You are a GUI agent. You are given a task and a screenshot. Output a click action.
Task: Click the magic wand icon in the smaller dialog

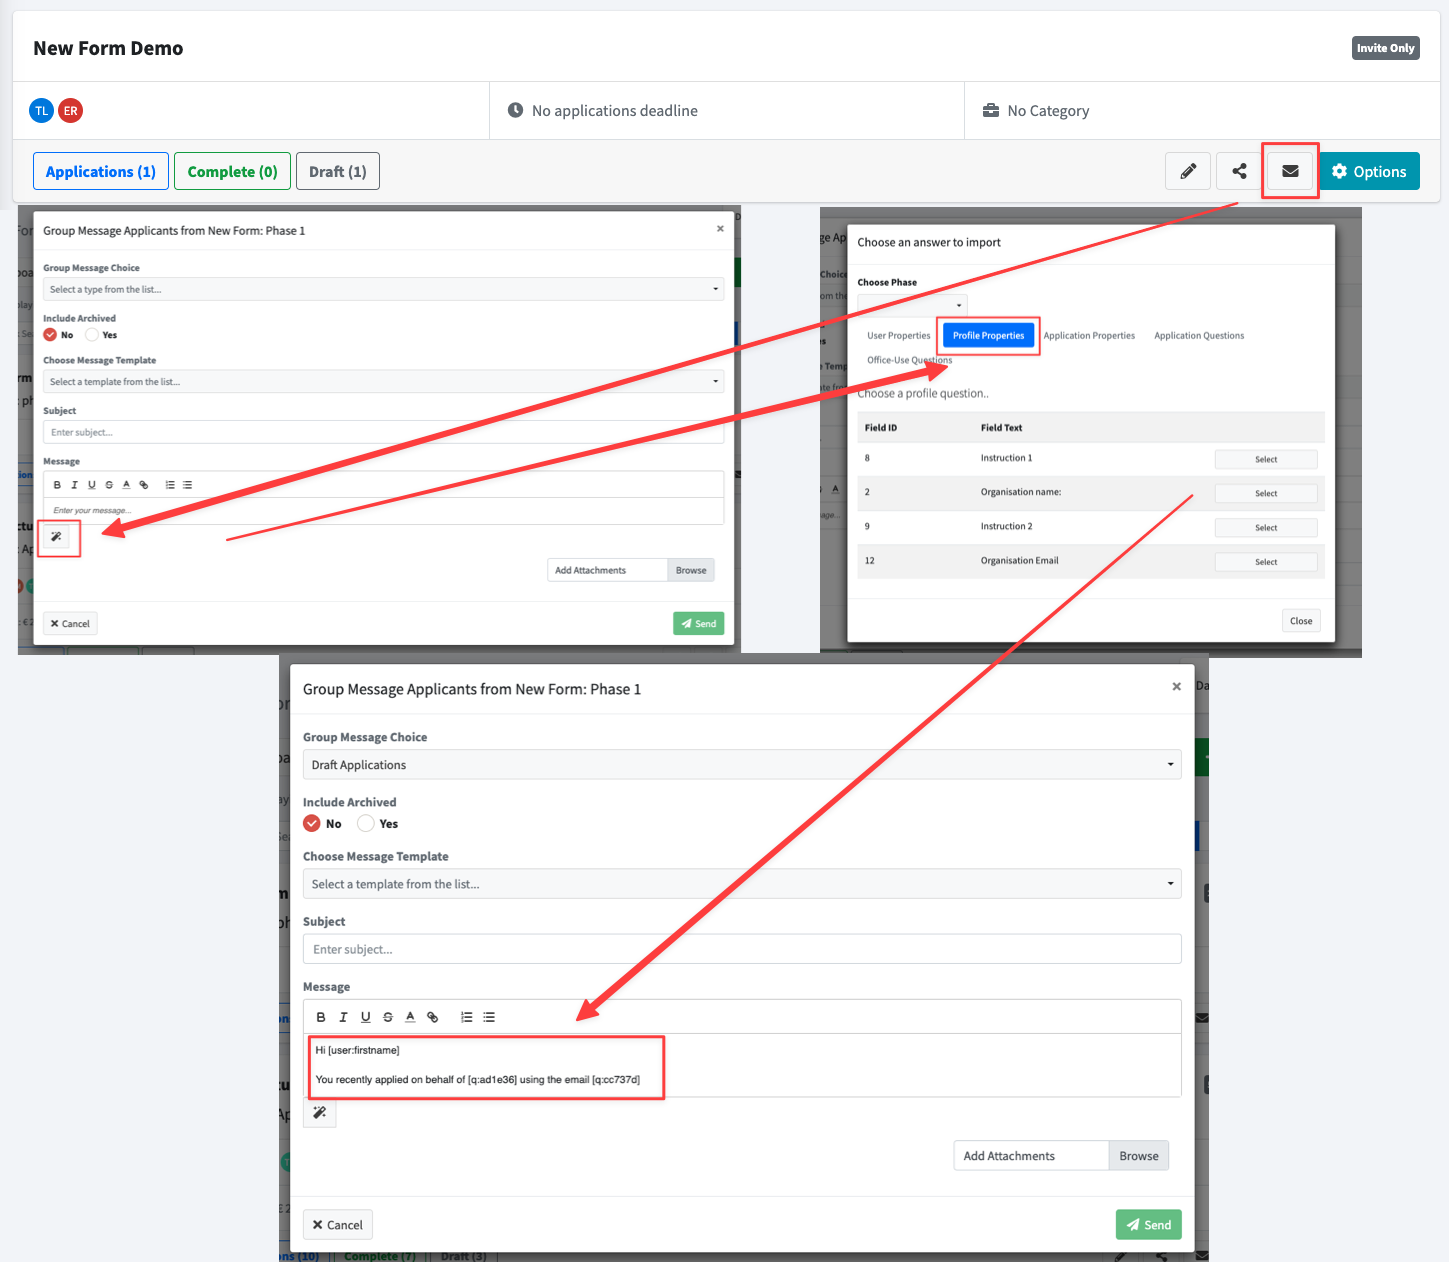[x=57, y=537]
